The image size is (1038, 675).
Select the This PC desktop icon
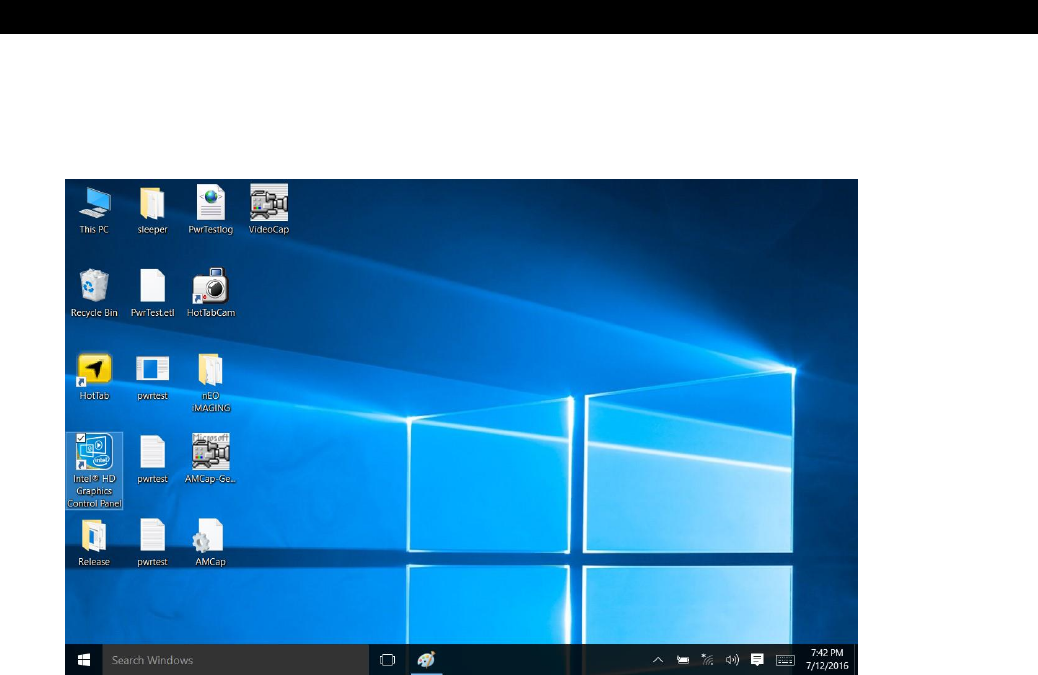click(94, 203)
